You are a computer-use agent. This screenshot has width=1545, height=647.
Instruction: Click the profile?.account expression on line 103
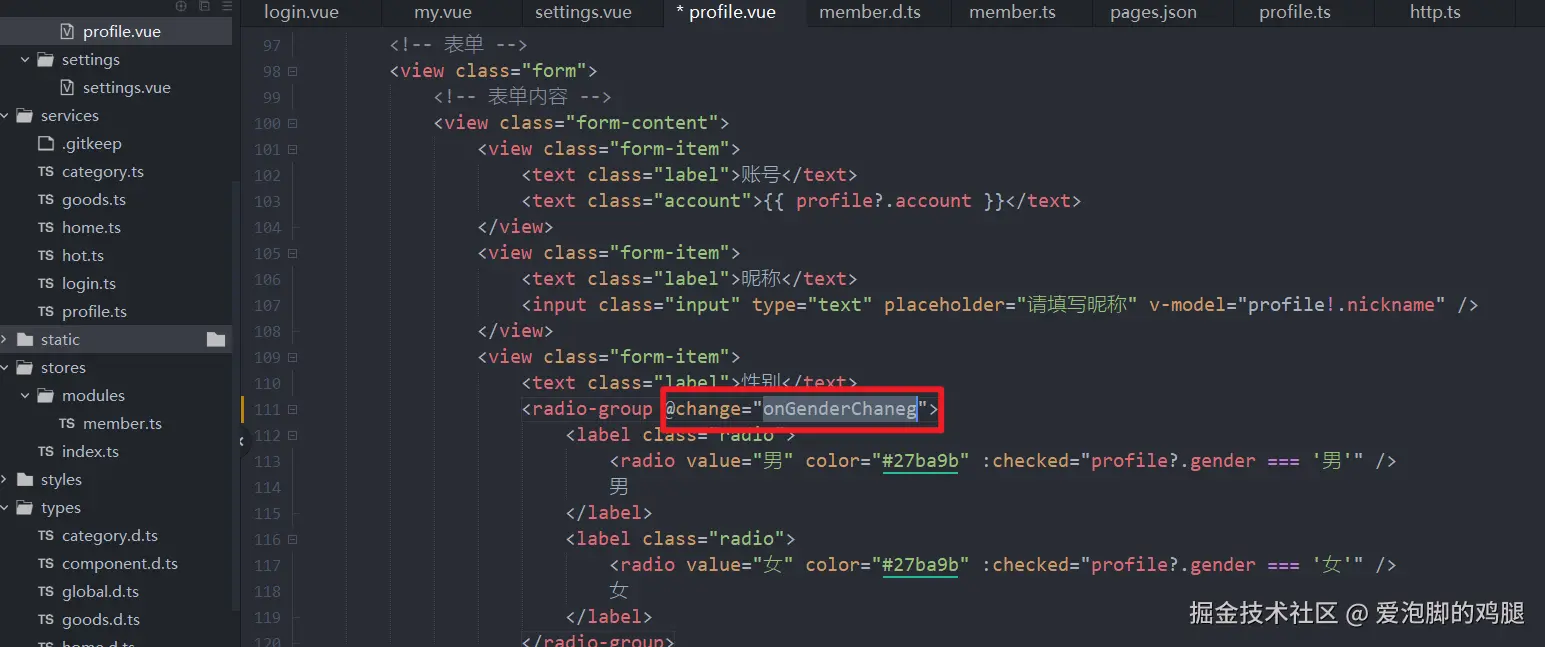coord(883,201)
